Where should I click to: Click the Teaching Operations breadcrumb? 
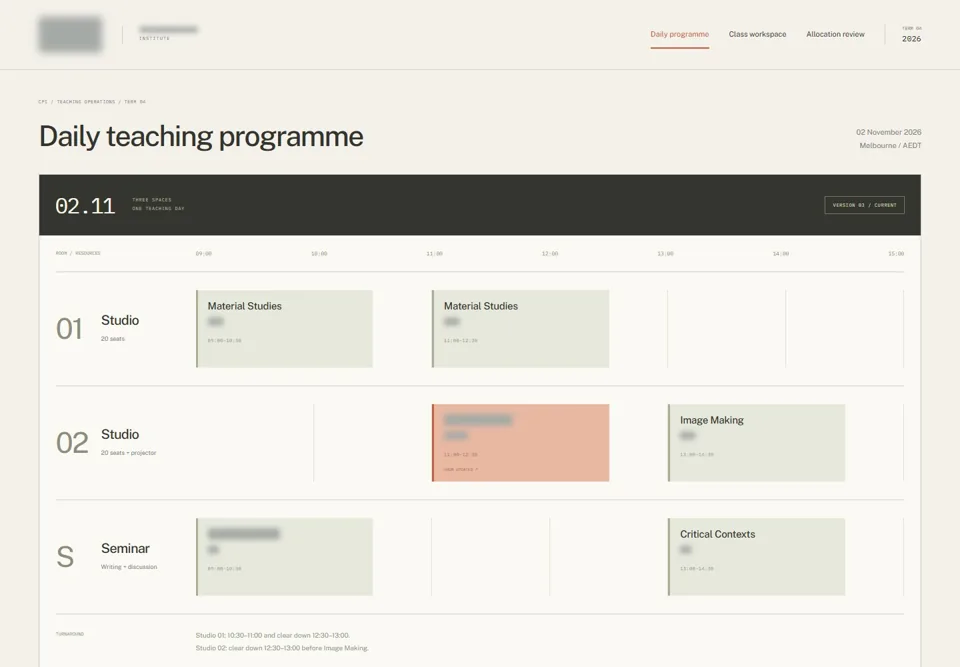tap(86, 102)
